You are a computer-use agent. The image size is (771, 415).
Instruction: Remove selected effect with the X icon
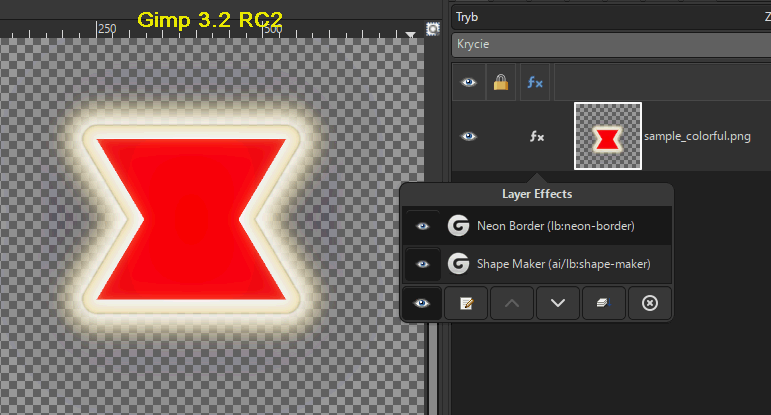(x=649, y=303)
